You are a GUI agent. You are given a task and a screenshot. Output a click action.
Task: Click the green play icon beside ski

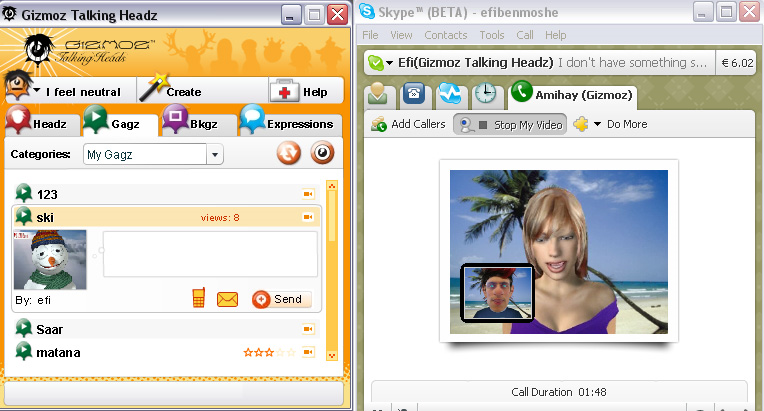tap(23, 216)
